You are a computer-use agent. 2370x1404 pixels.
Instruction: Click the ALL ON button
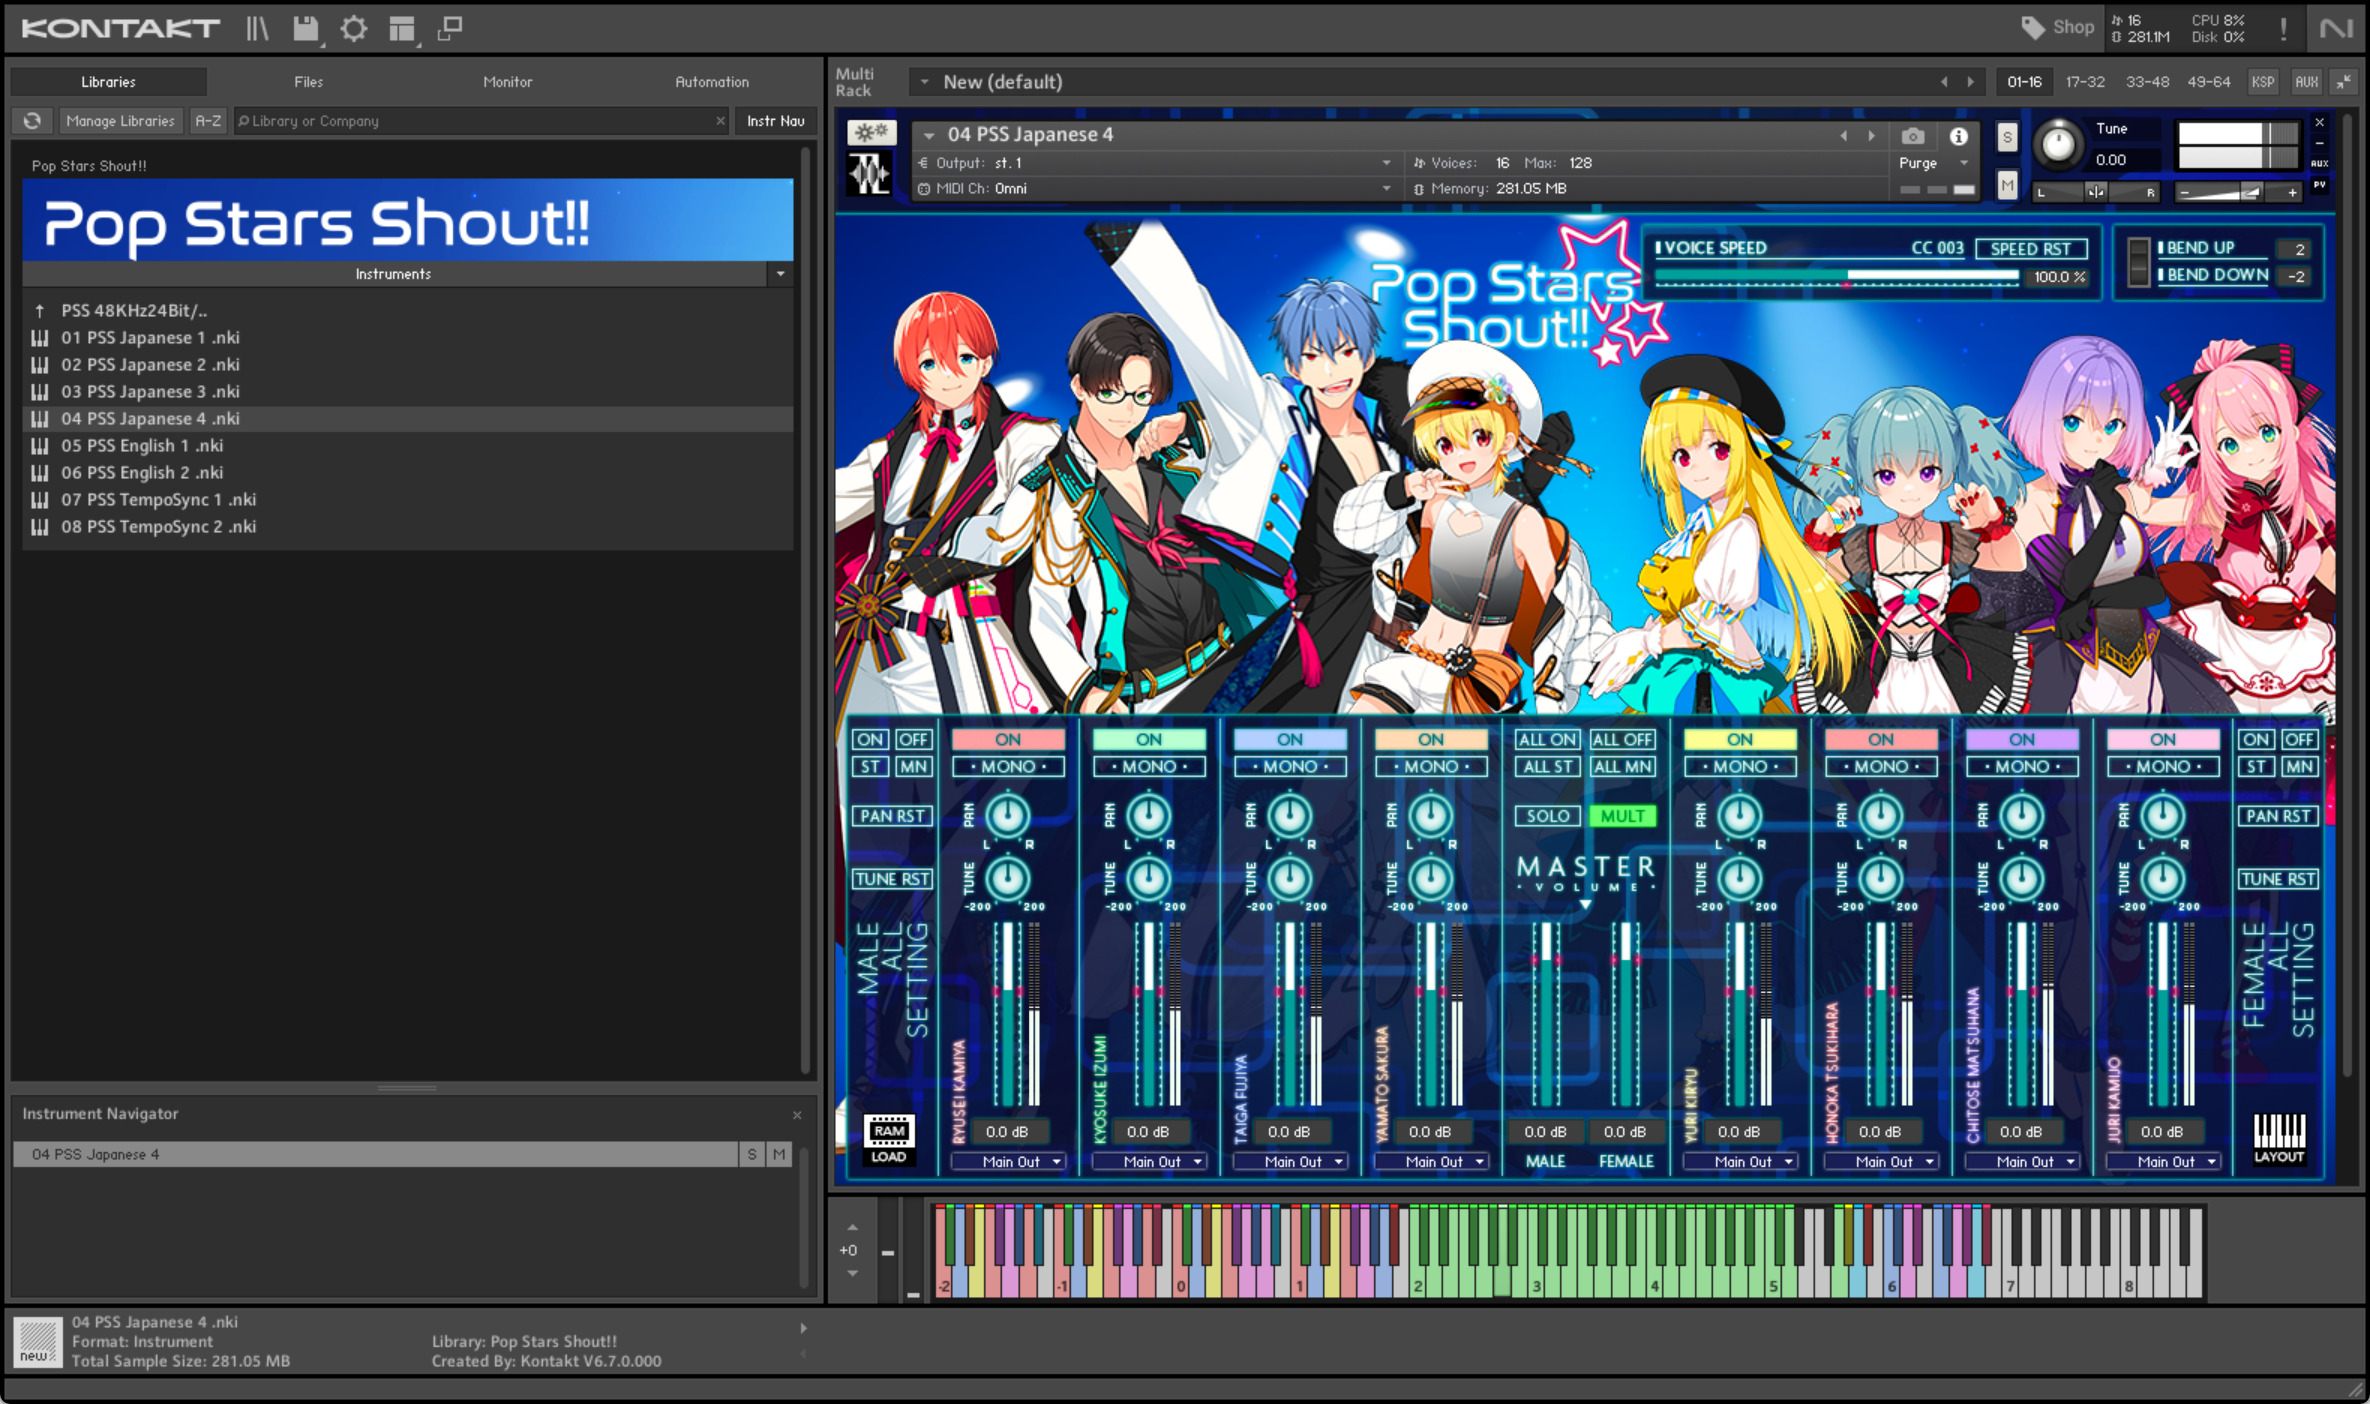coord(1547,739)
